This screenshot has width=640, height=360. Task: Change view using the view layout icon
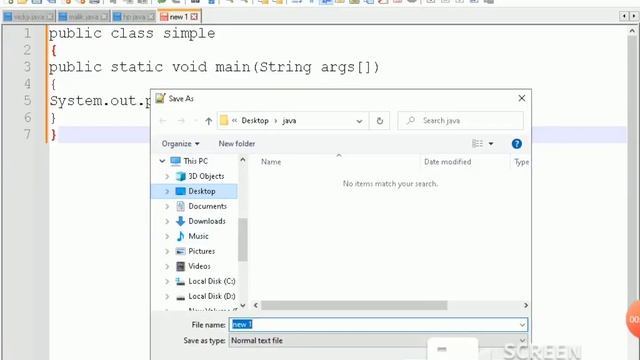pyautogui.click(x=477, y=144)
